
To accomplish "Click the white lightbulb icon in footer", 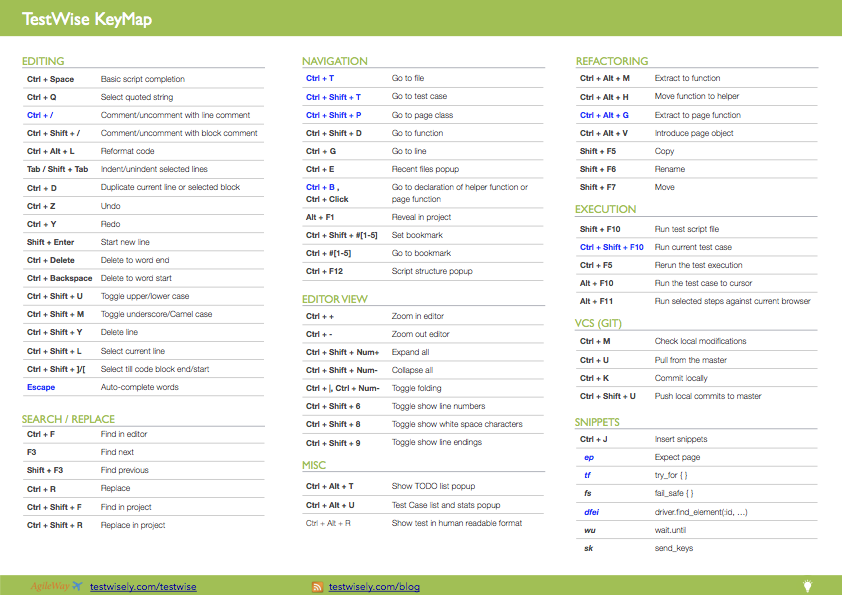I will (807, 586).
